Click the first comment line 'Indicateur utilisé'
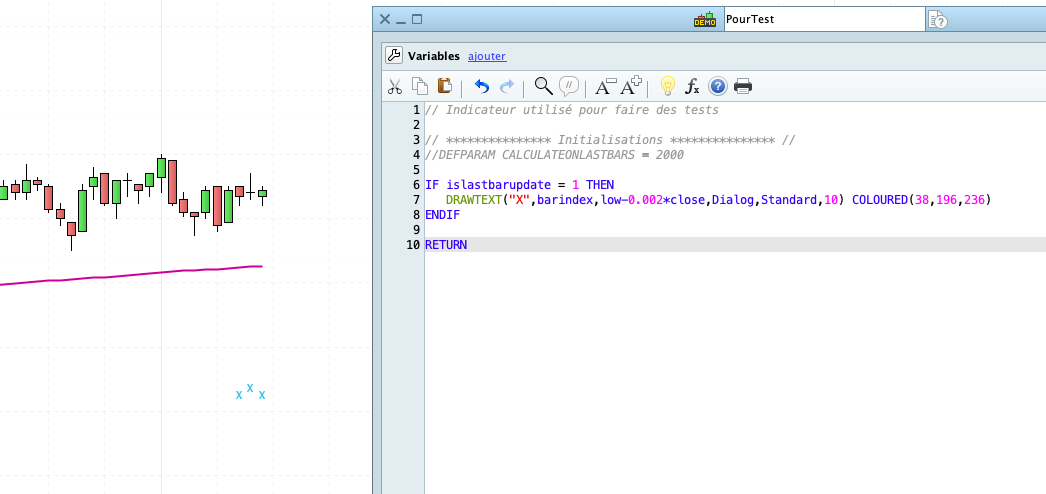Image resolution: width=1046 pixels, height=494 pixels. tap(572, 109)
